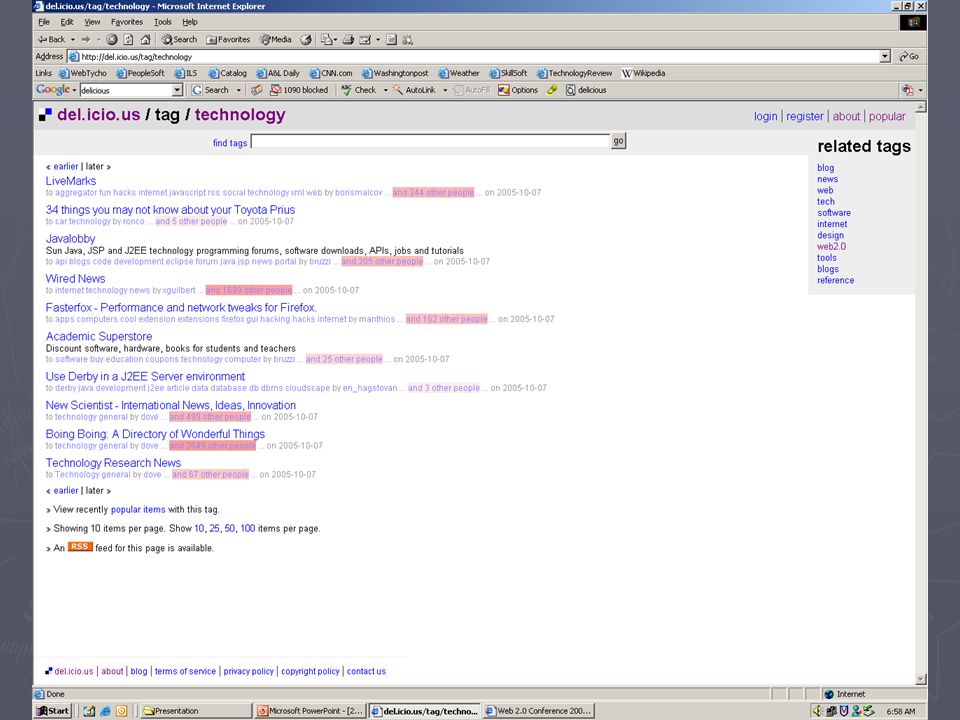The height and width of the screenshot is (720, 960).
Task: Open the Wikipedia links-bar shortcut
Action: click(643, 73)
